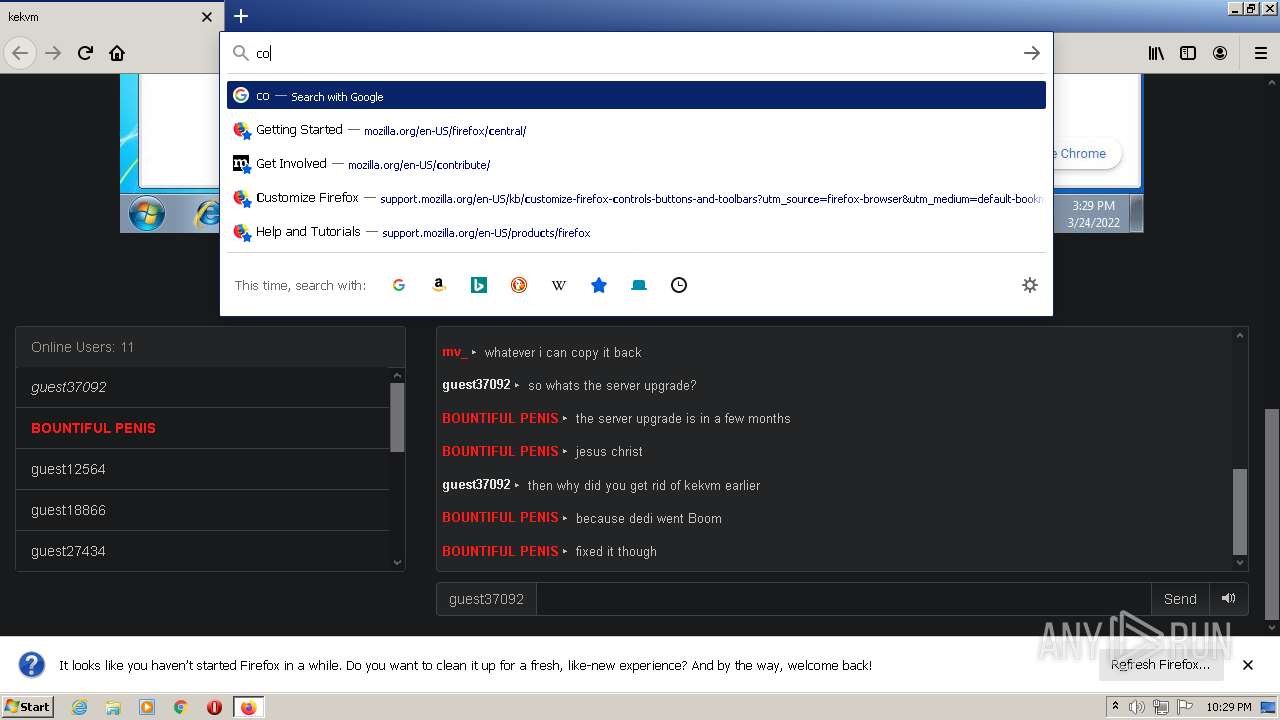This screenshot has height=720, width=1280.
Task: Select BOUNTIFUL PENIS in online users list
Action: pos(202,428)
